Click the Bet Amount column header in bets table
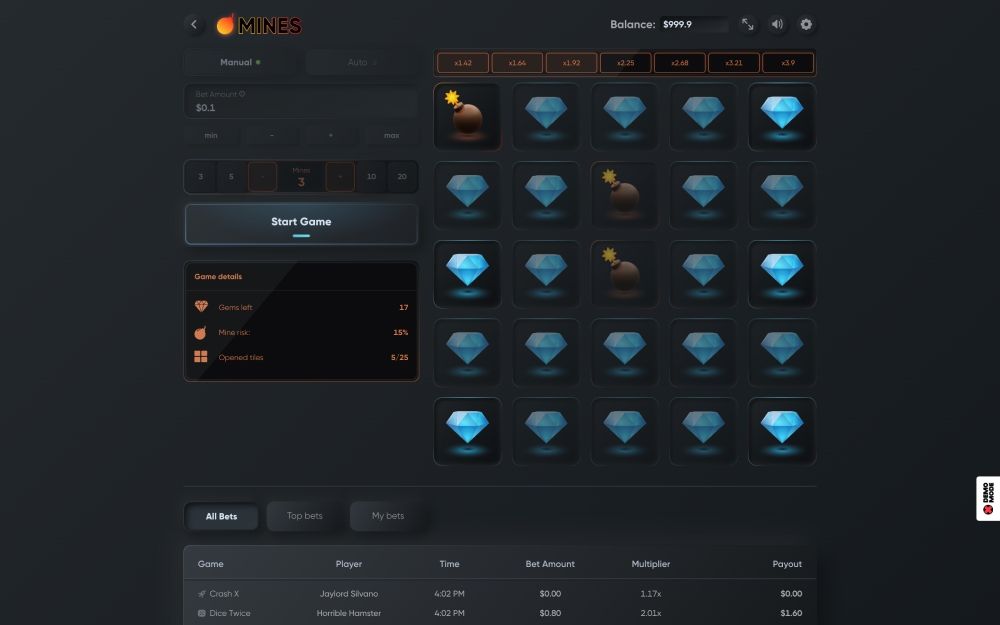 tap(550, 564)
